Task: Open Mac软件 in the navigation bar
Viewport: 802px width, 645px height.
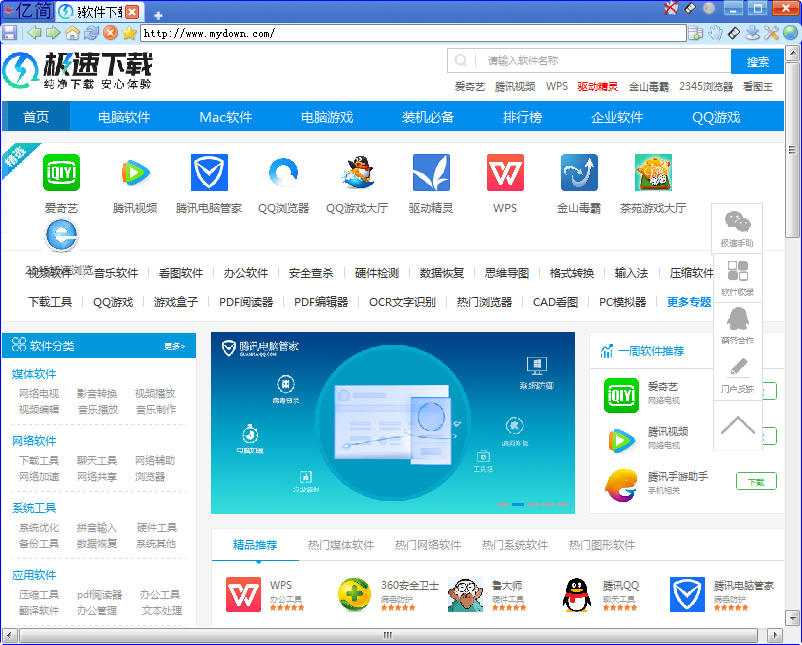Action: [226, 117]
